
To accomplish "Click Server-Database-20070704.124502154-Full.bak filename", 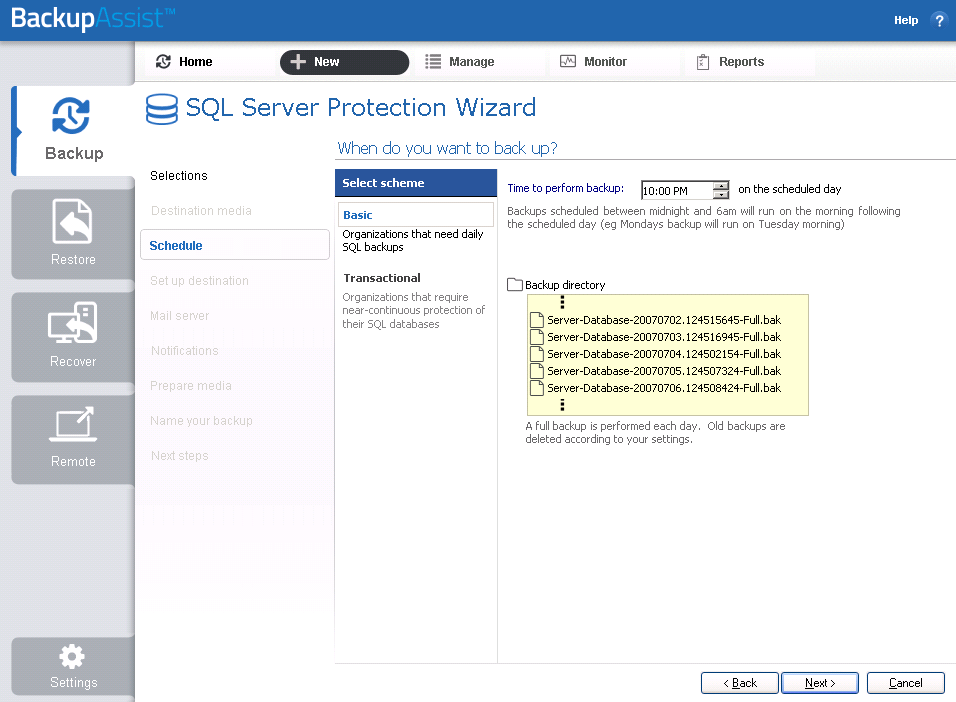I will pyautogui.click(x=664, y=354).
